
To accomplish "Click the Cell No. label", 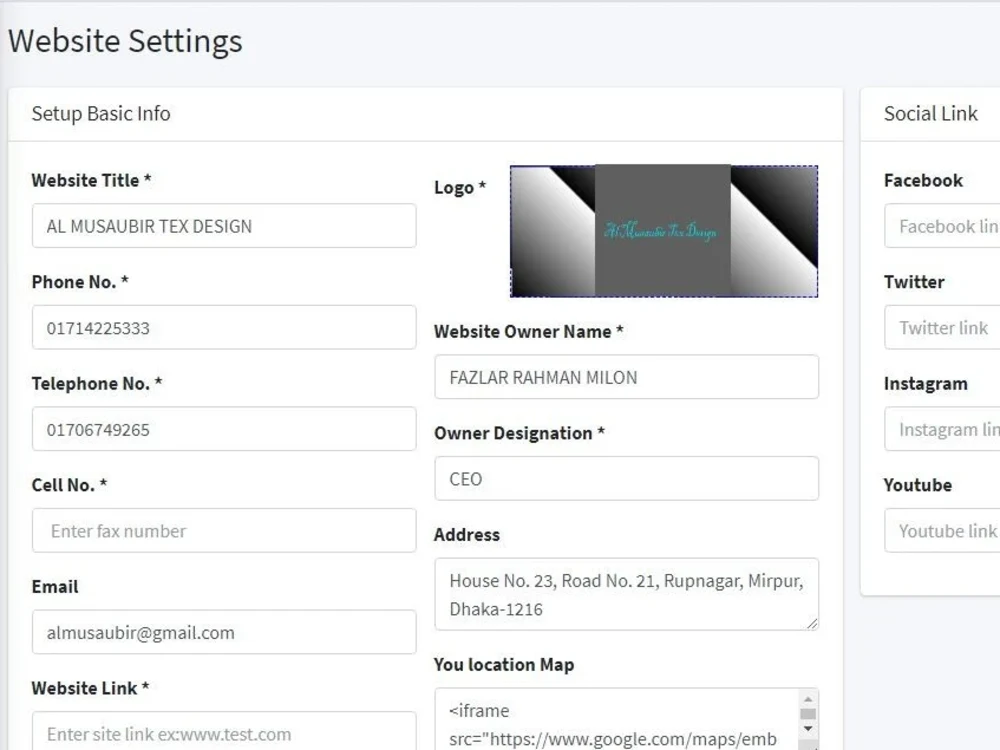I will pyautogui.click(x=69, y=485).
